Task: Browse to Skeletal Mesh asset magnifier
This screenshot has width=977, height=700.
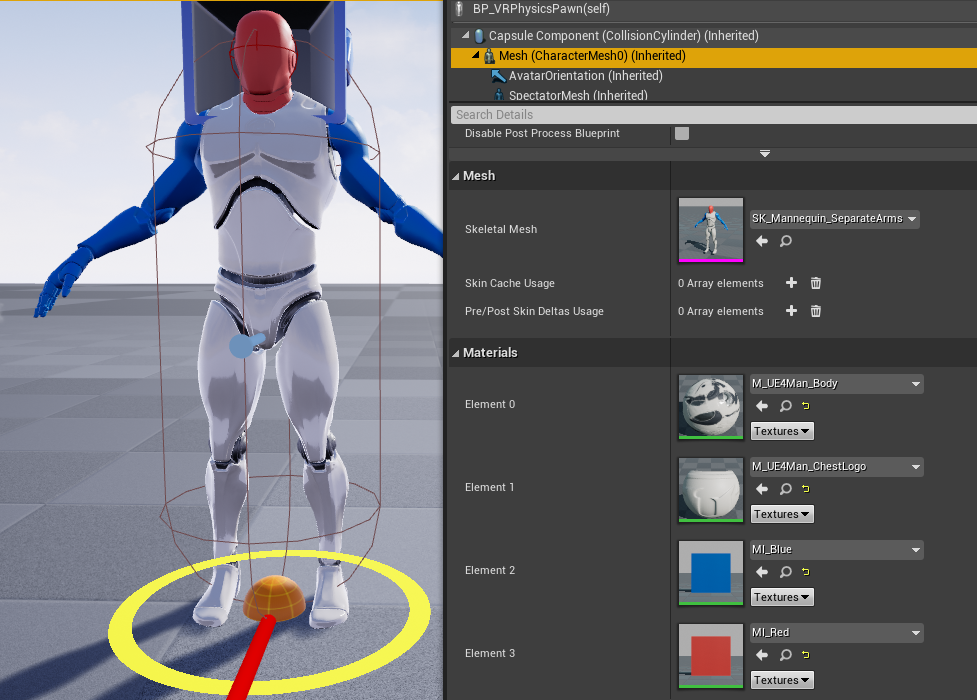Action: 786,241
